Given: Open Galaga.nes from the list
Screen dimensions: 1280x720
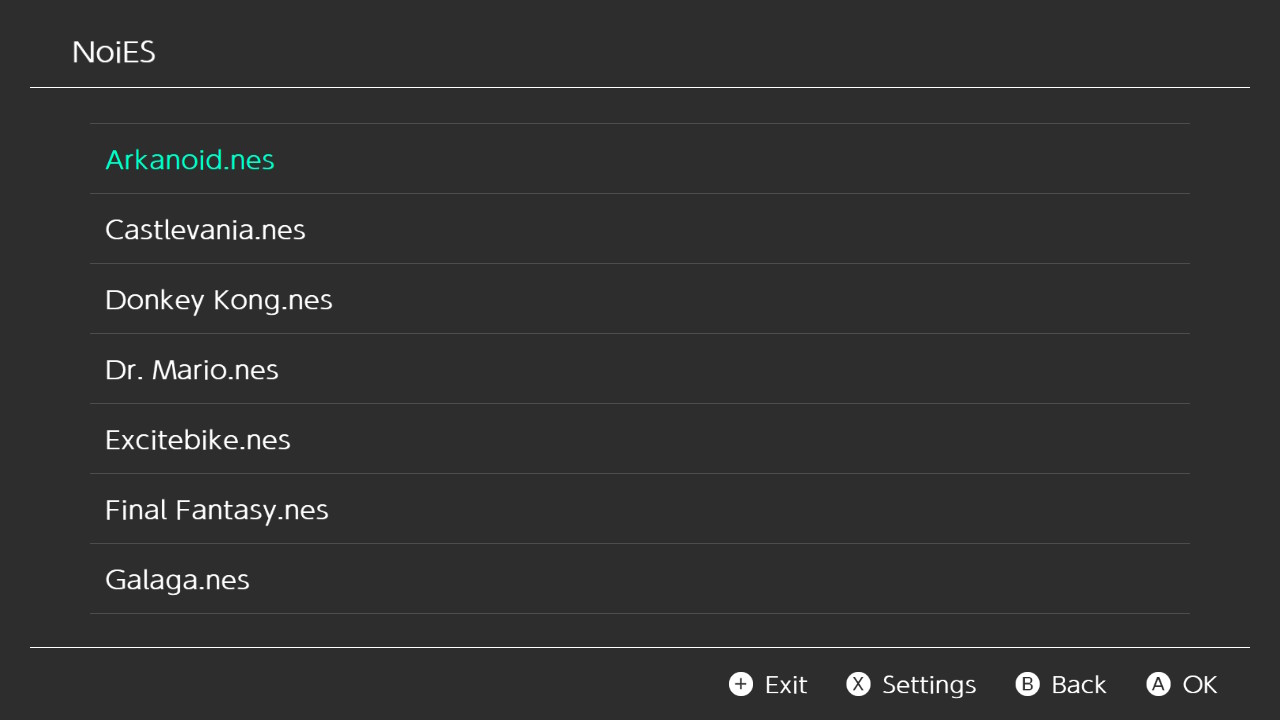Looking at the screenshot, I should coord(177,580).
